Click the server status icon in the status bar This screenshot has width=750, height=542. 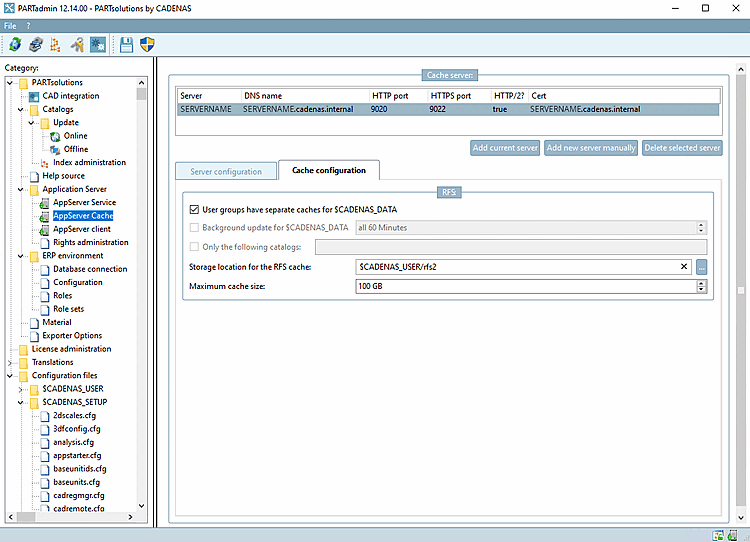click(732, 536)
